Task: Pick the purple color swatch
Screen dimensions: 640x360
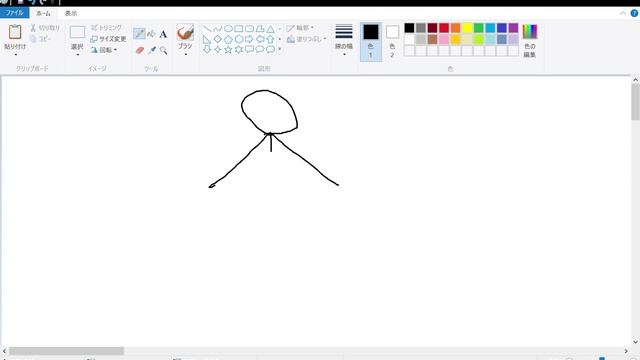Action: click(x=513, y=28)
